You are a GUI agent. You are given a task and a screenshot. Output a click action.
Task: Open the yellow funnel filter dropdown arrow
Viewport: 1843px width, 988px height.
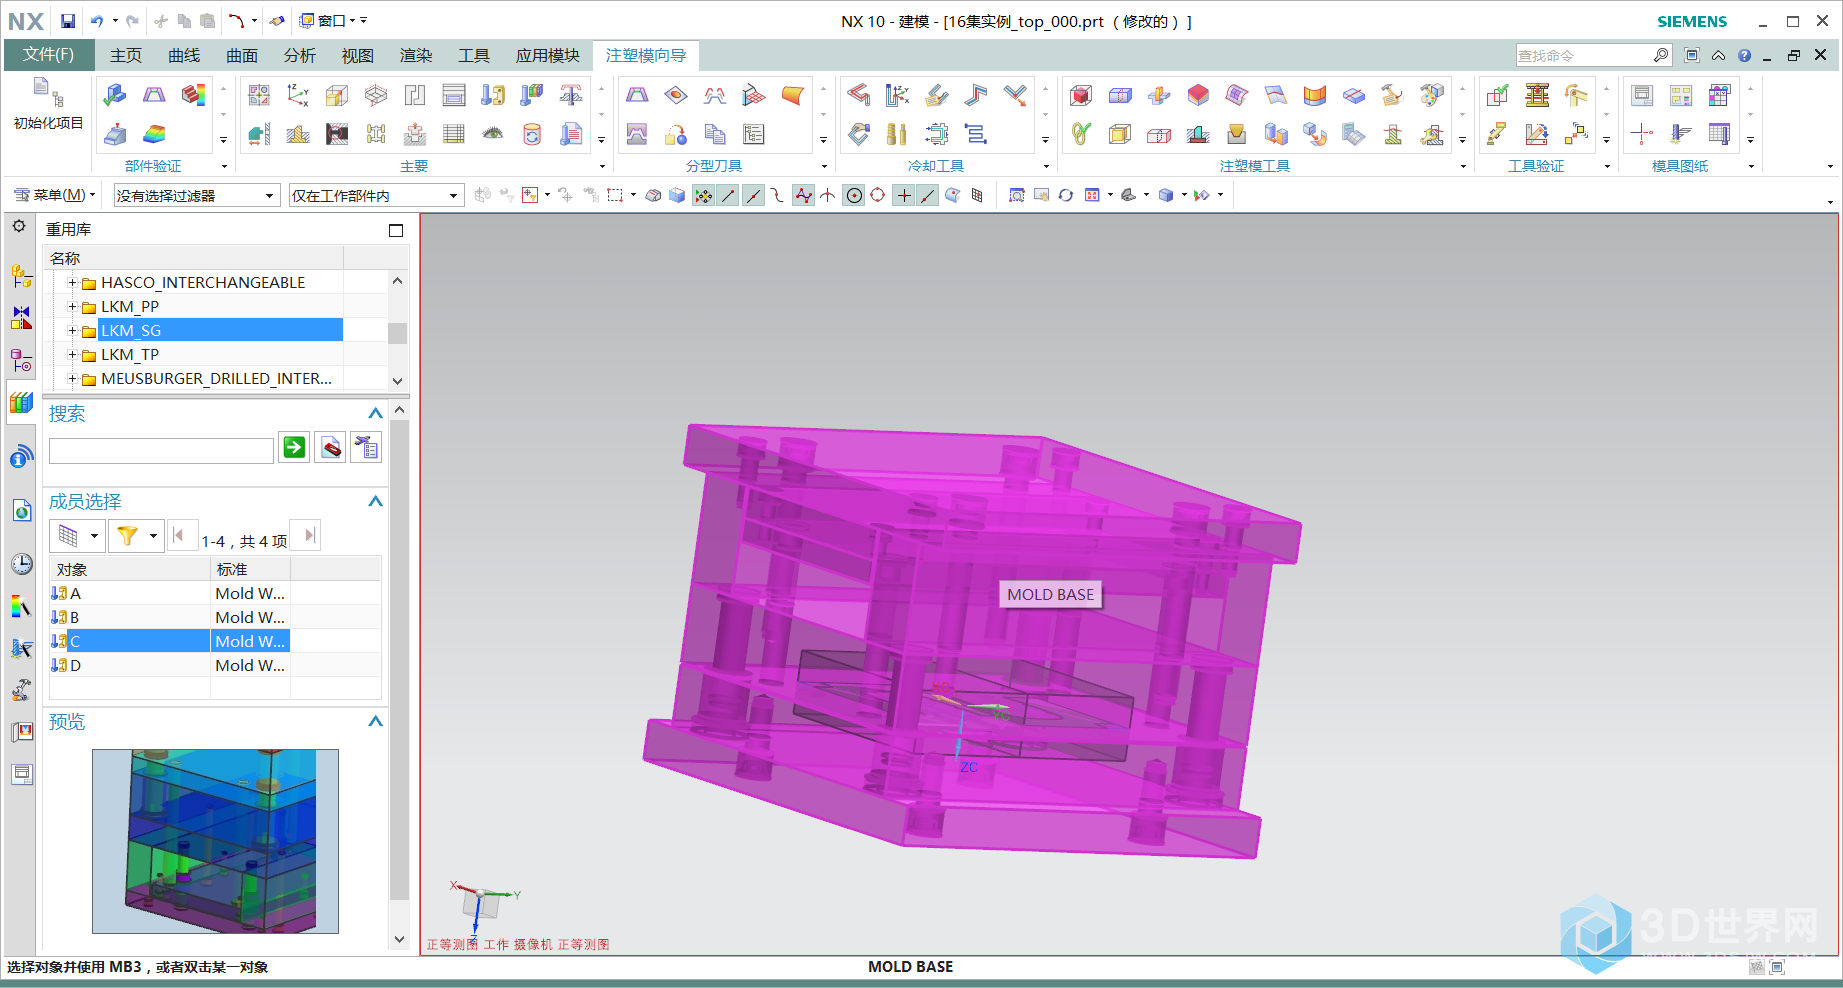tap(153, 537)
